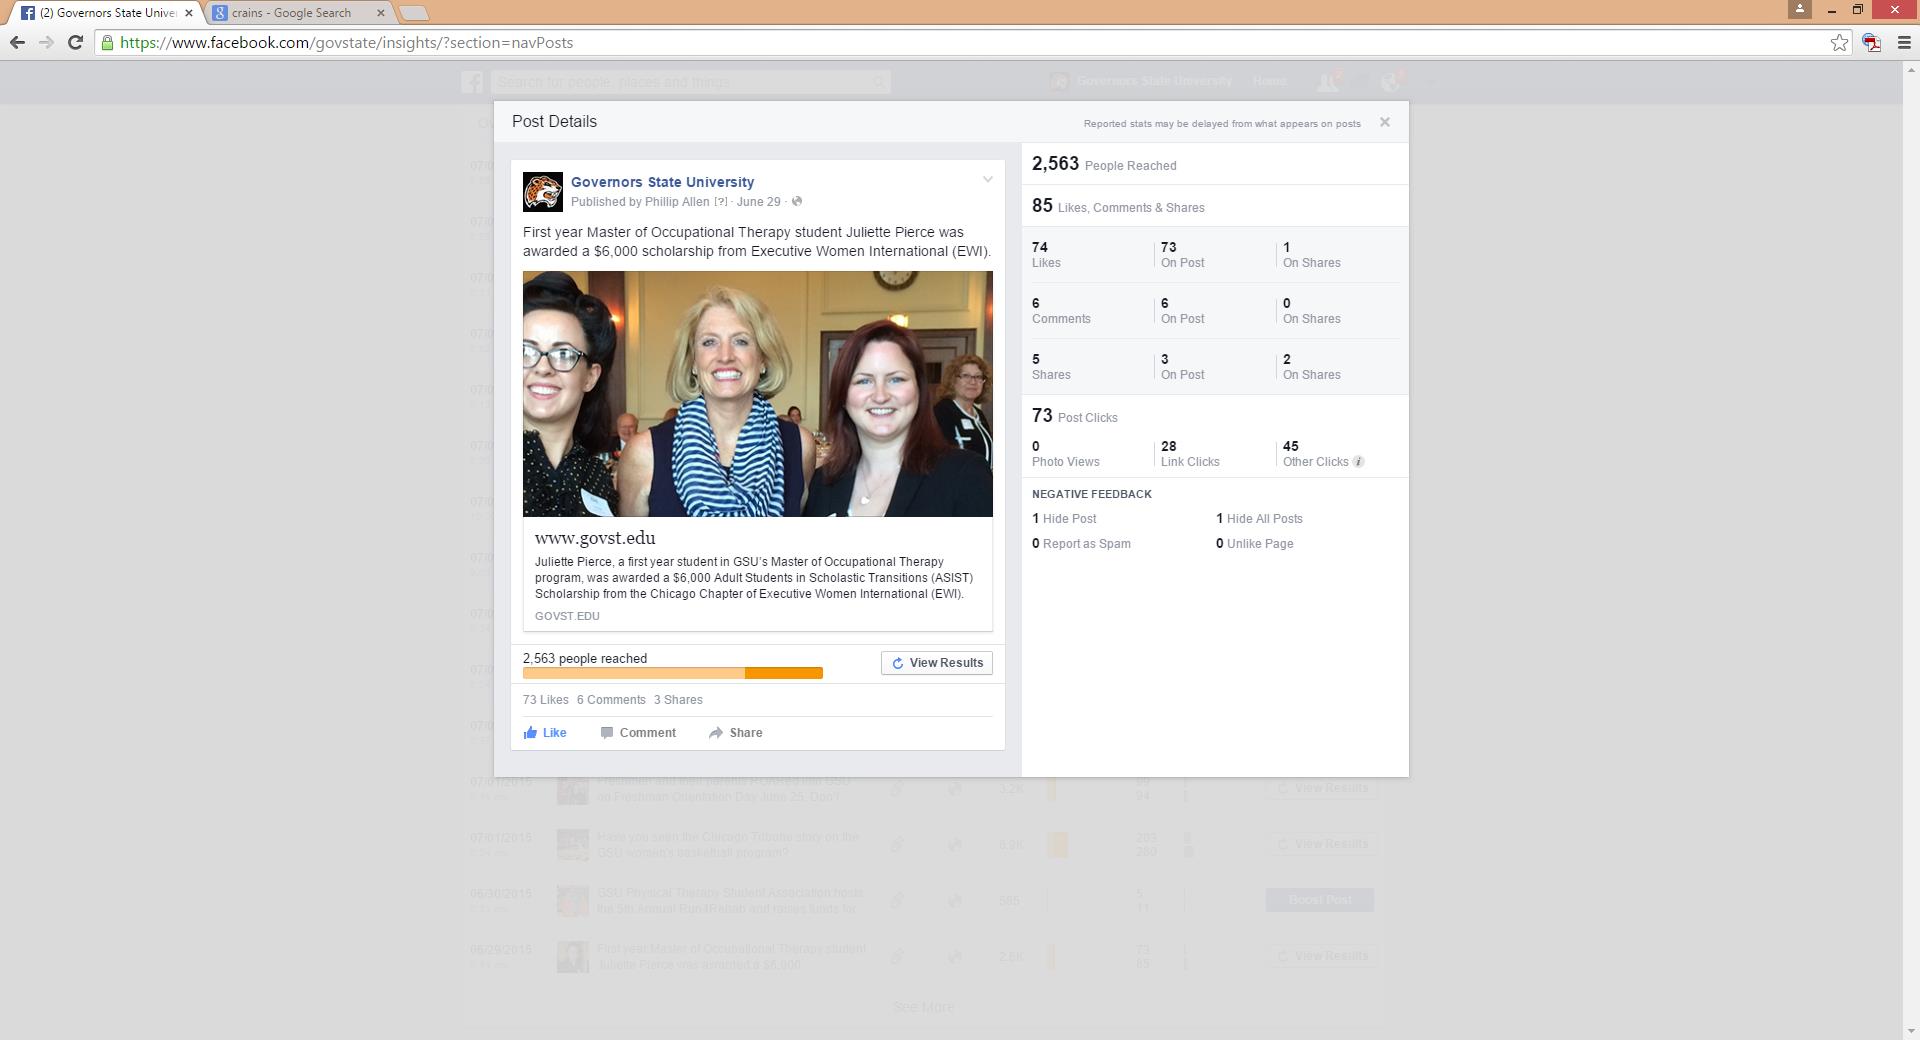Click the red browser extension icon
The height and width of the screenshot is (1040, 1920).
pos(1871,42)
